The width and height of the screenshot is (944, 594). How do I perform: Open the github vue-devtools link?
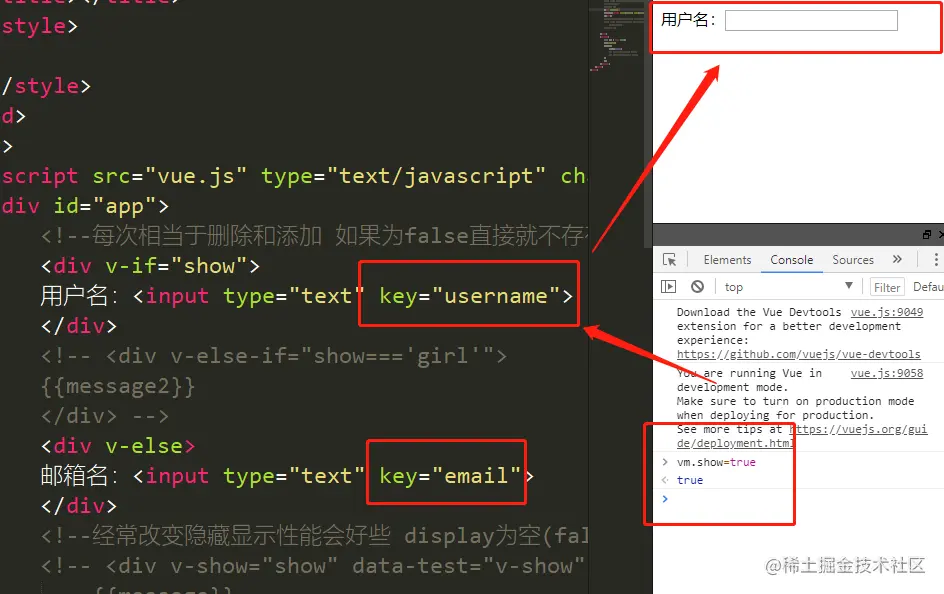click(x=798, y=354)
